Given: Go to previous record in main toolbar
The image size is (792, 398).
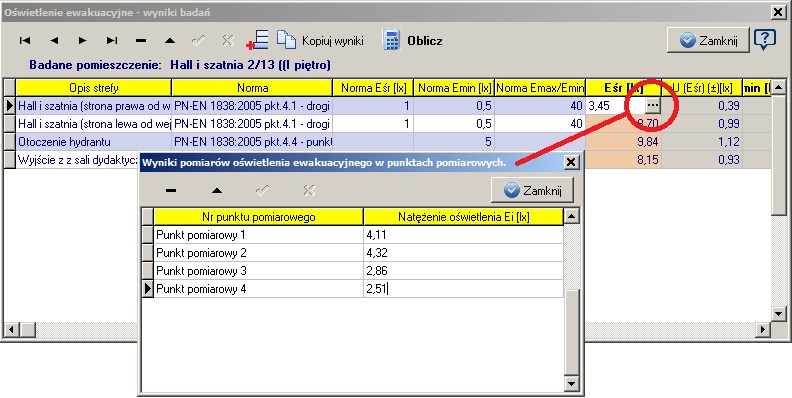Looking at the screenshot, I should 54,40.
